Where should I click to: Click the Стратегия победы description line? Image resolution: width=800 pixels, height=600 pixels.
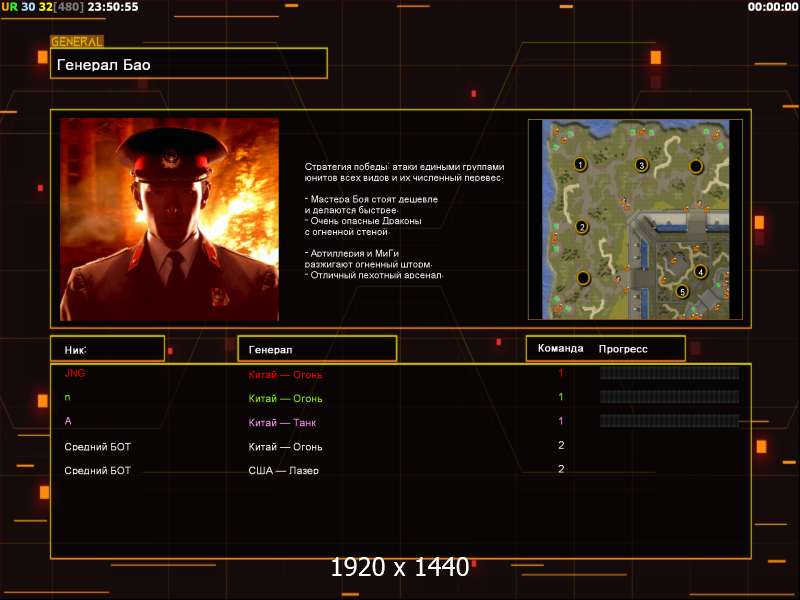pos(404,167)
